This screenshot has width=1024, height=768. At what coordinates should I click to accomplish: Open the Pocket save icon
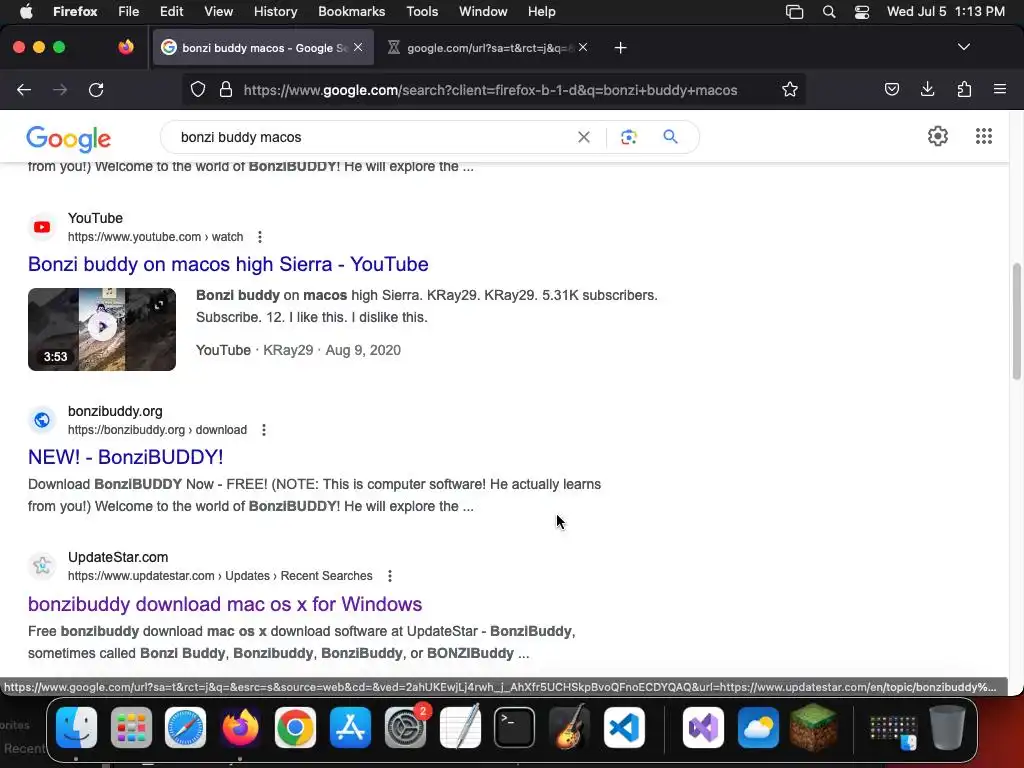point(891,89)
